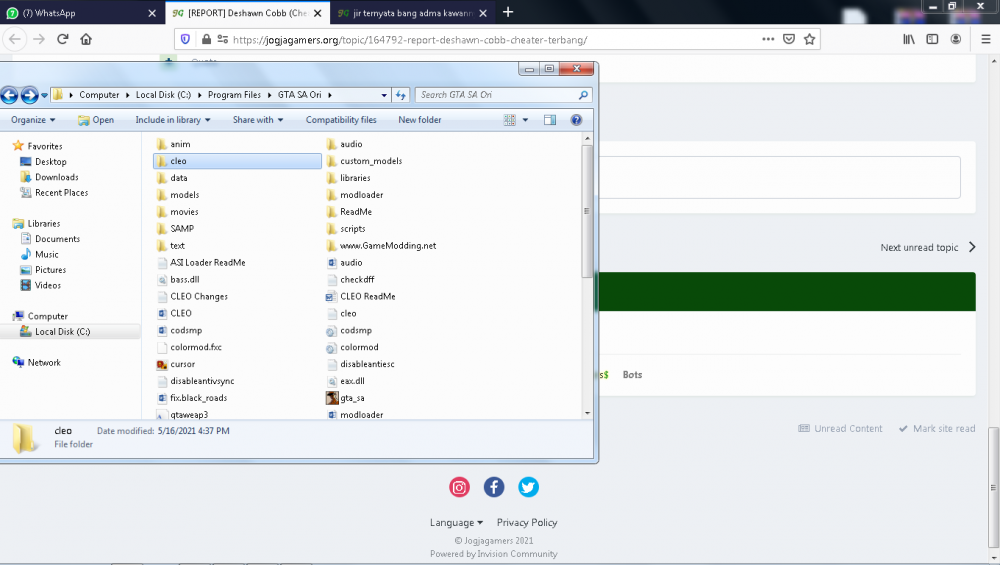Click the Explorer back arrow button
The image size is (1000, 565).
10,95
